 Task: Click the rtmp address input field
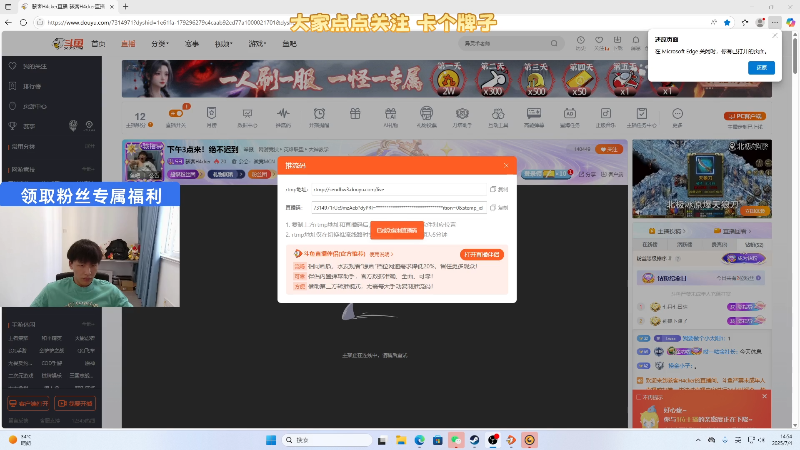point(399,189)
